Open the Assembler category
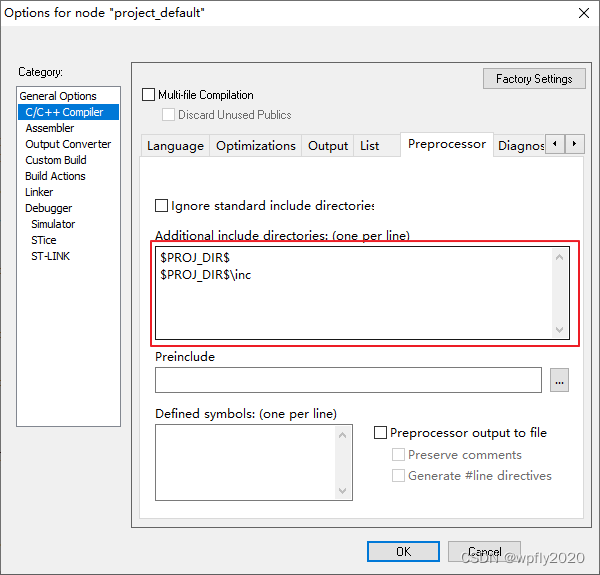 [x=50, y=128]
